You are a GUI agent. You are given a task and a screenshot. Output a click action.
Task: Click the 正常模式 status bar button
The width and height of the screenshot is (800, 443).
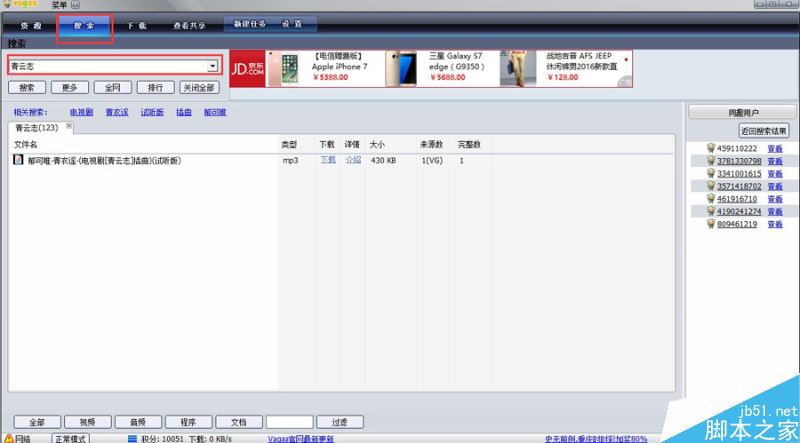coord(70,438)
